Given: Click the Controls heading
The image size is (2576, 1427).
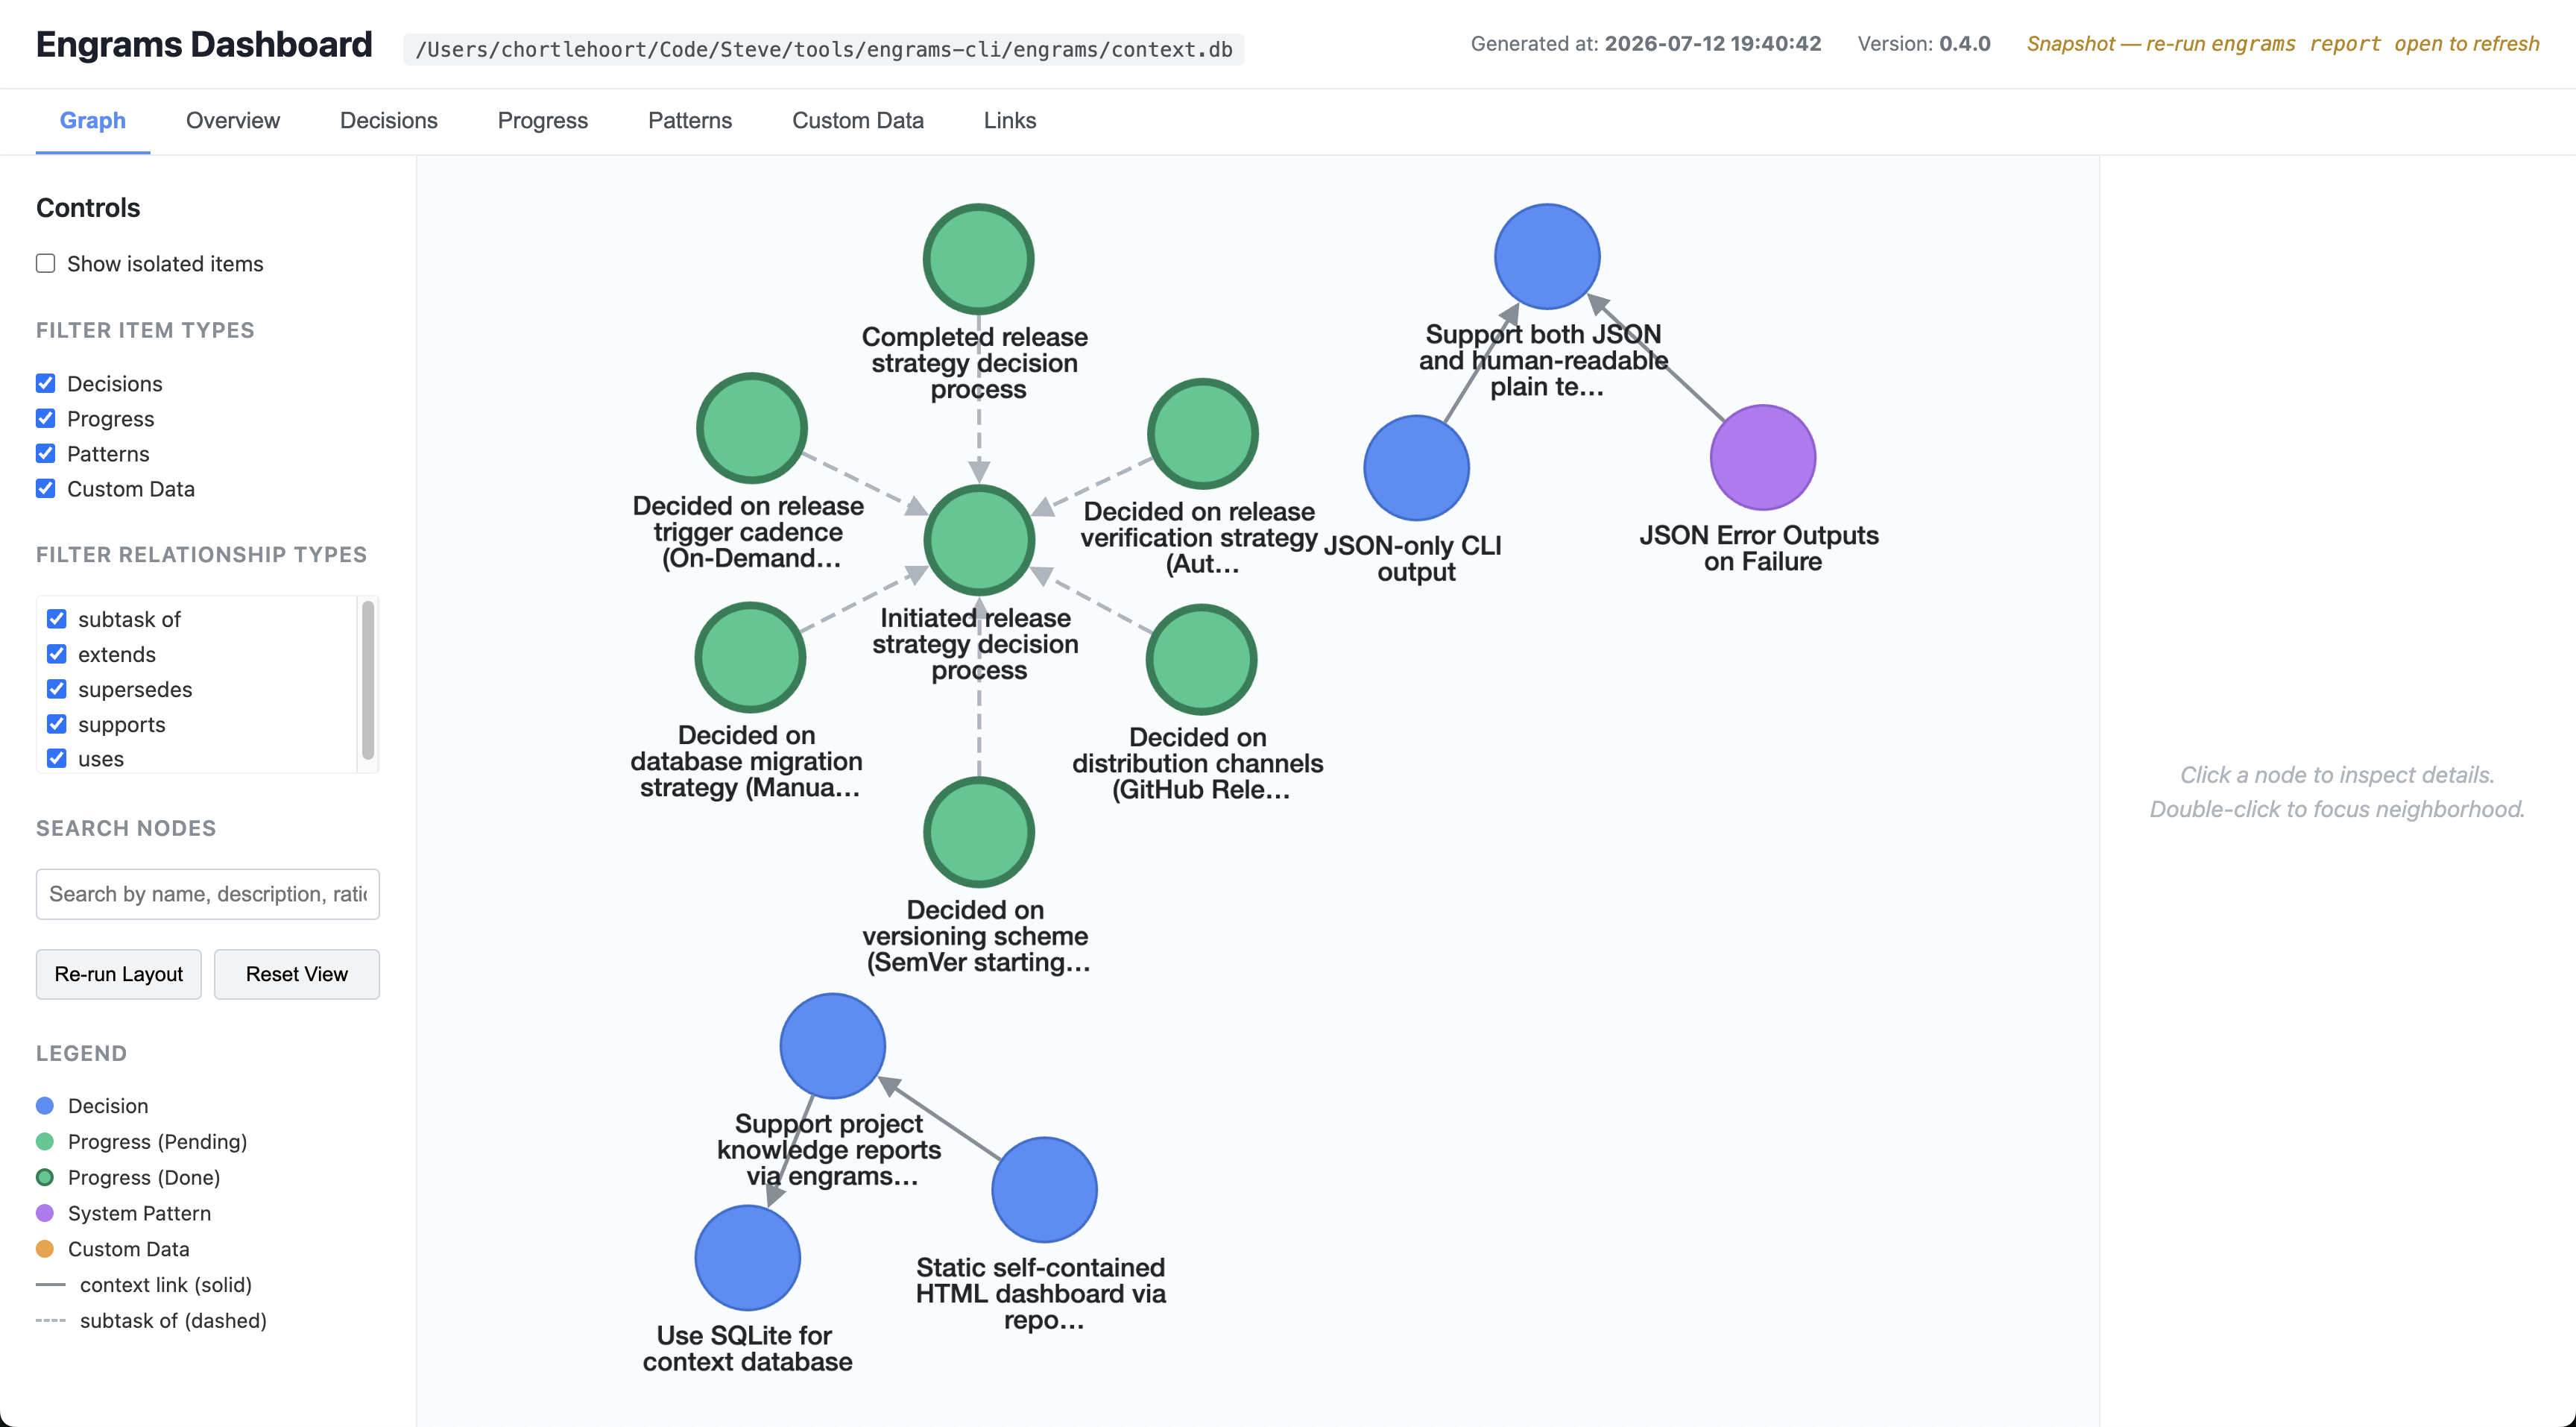Looking at the screenshot, I should (88, 208).
